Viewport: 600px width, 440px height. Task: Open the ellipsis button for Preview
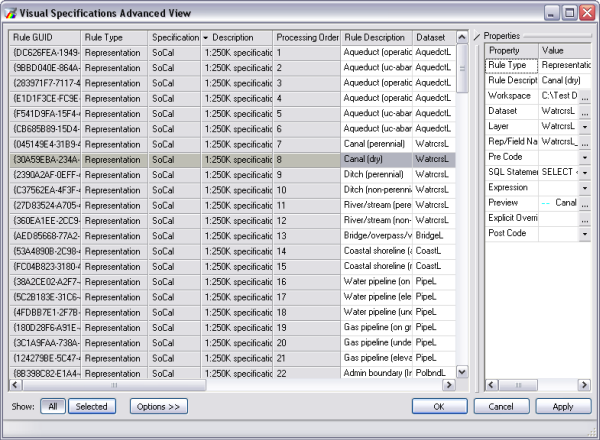[585, 203]
